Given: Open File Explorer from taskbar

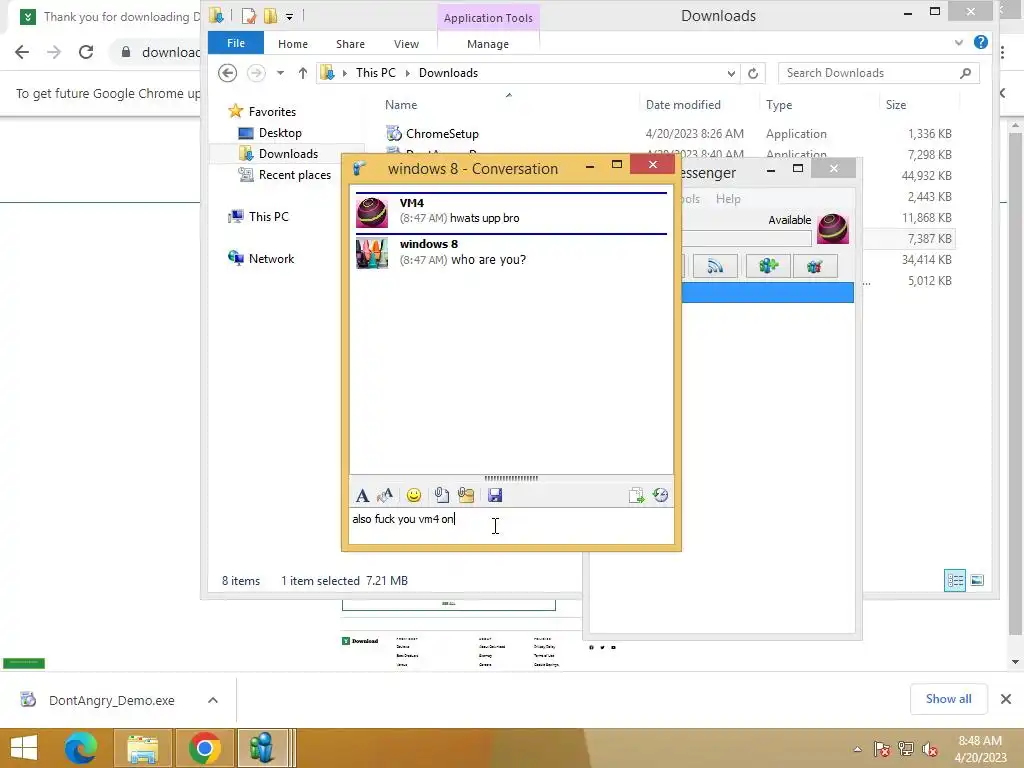Looking at the screenshot, I should click(x=143, y=748).
